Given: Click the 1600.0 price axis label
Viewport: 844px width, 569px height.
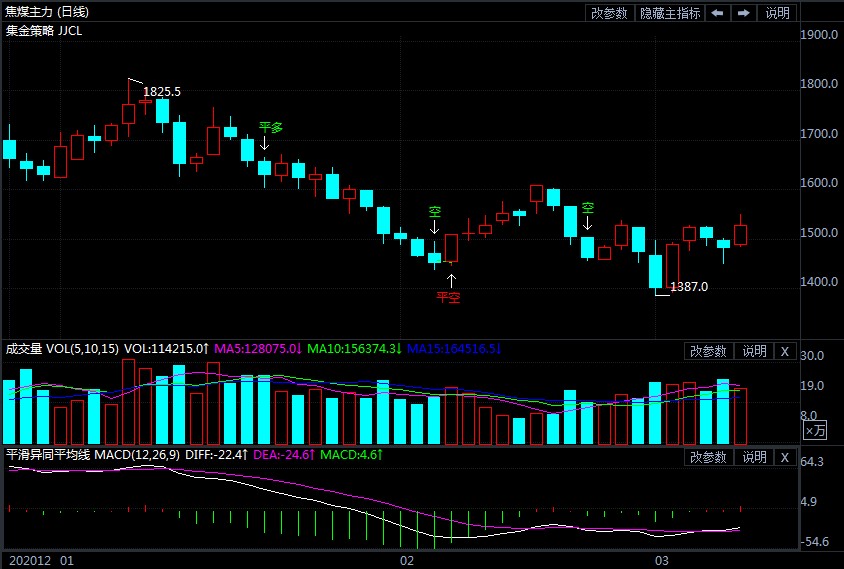Looking at the screenshot, I should pyautogui.click(x=819, y=183).
